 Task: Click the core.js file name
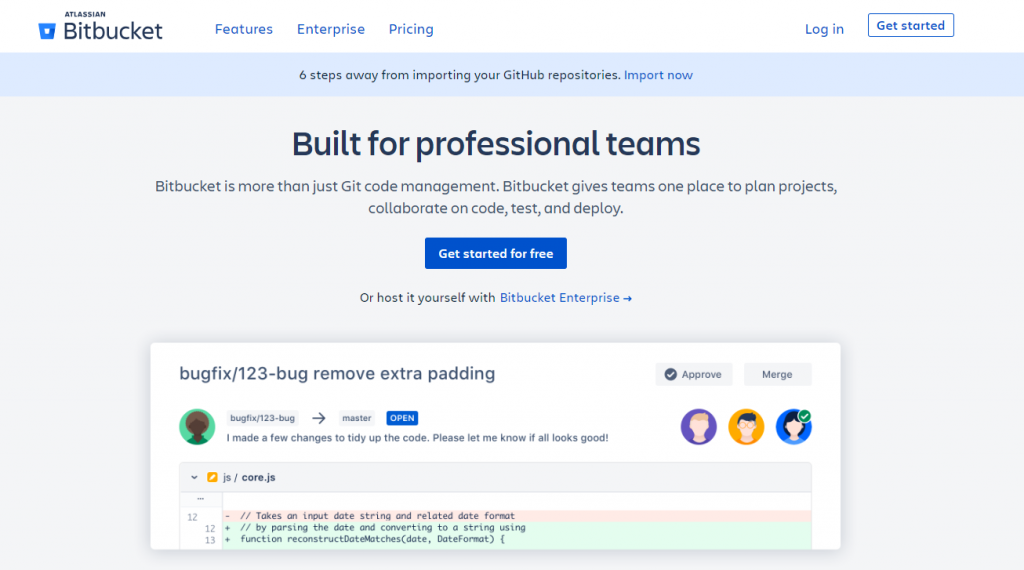[x=259, y=477]
